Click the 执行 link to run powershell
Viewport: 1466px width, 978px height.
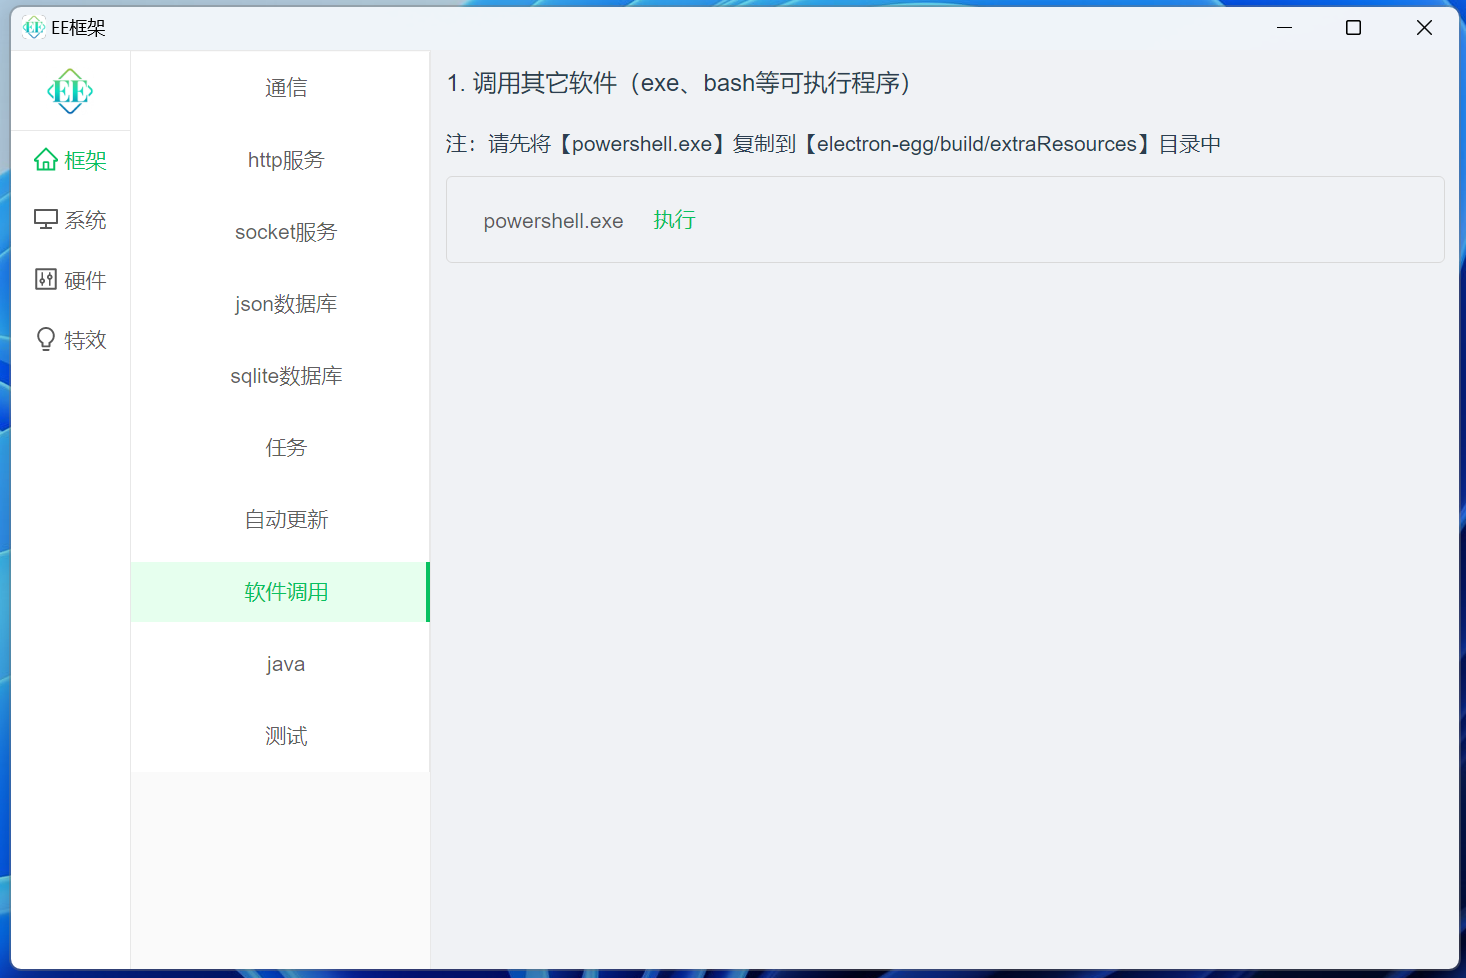tap(674, 220)
